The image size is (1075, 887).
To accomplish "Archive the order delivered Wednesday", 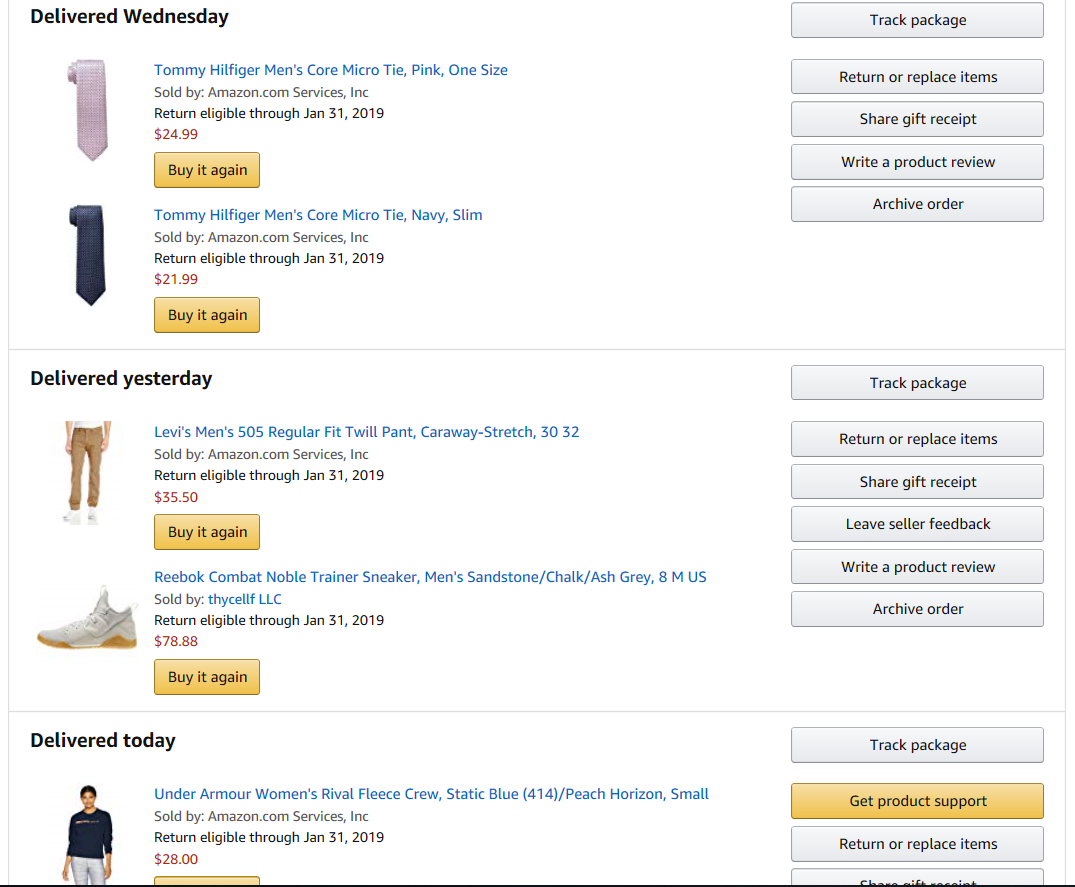I will click(x=917, y=204).
